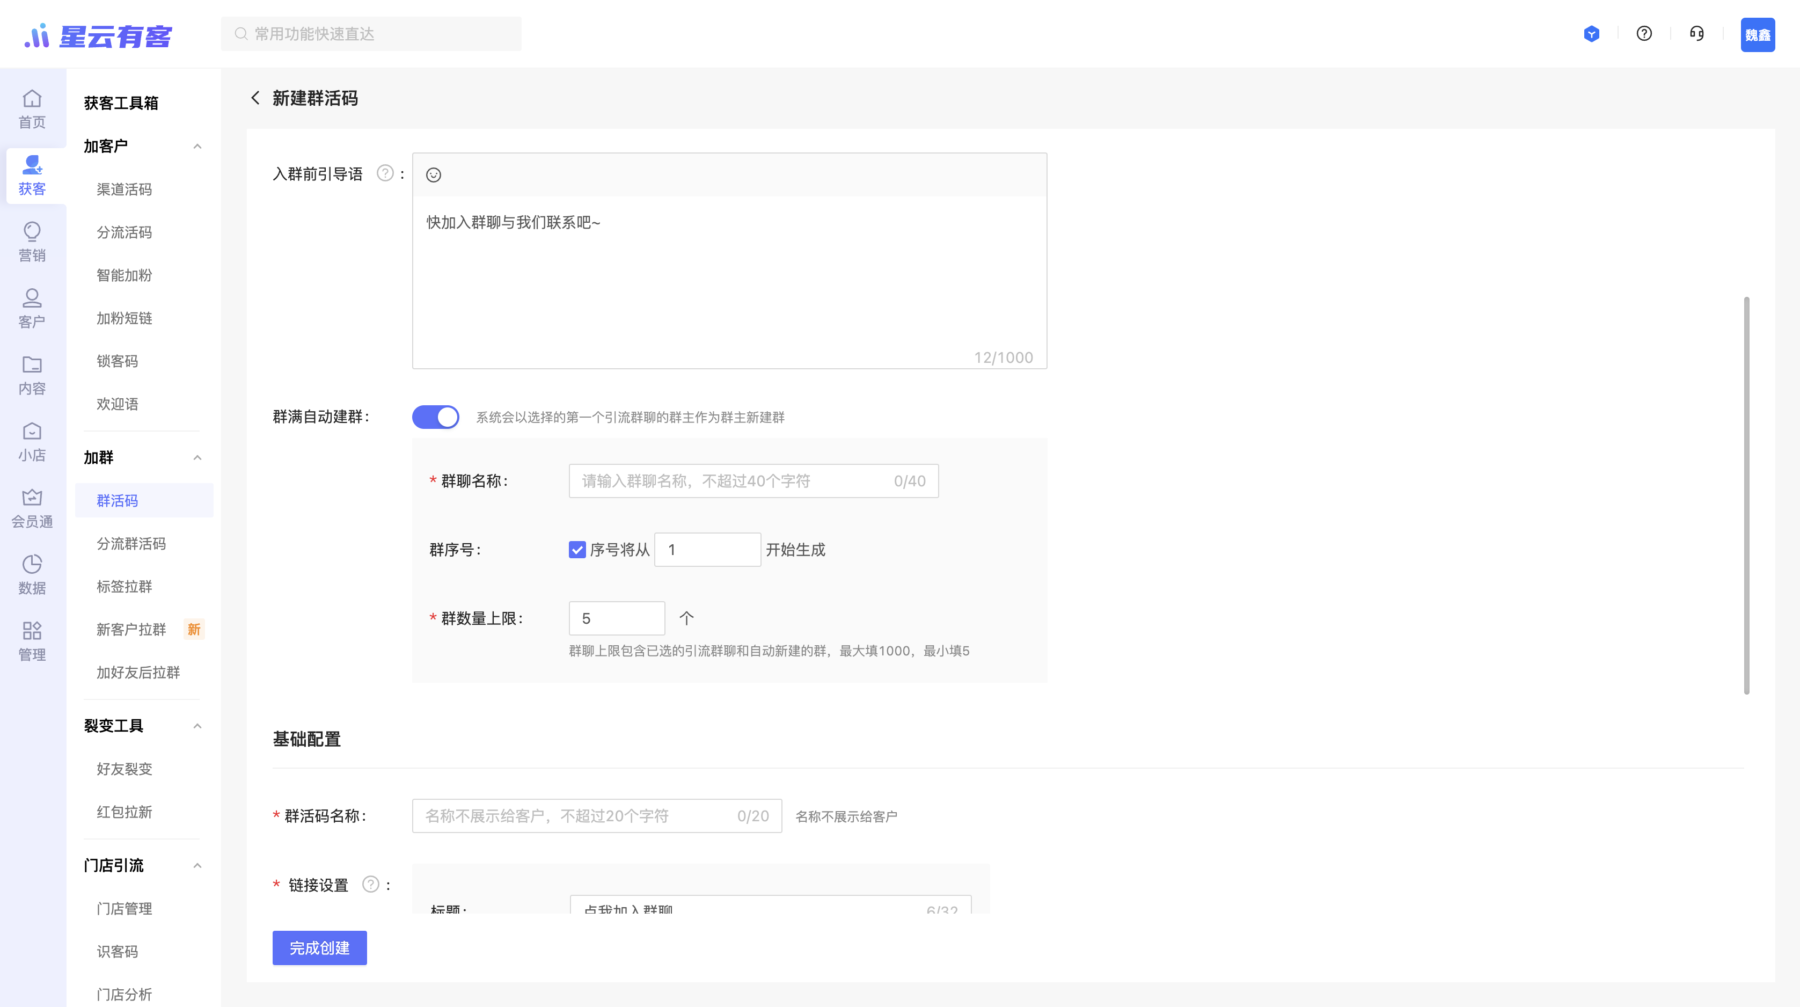Image resolution: width=1800 pixels, height=1007 pixels.
Task: Open 分流群活码 menu item
Action: click(x=131, y=544)
